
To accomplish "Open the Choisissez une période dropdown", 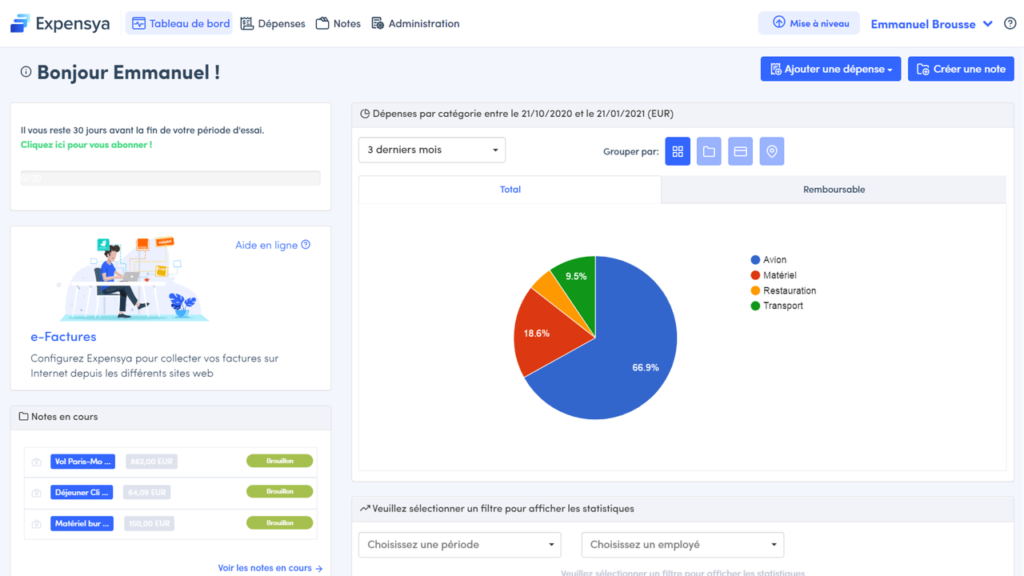I will [x=460, y=545].
